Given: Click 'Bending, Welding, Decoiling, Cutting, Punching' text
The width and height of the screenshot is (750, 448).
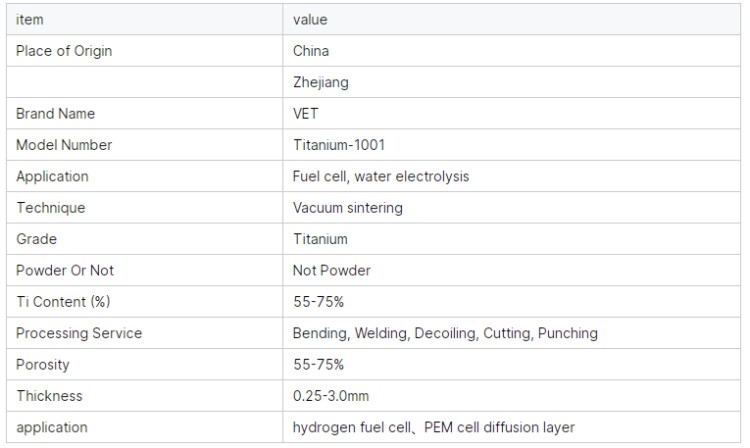Looking at the screenshot, I should point(445,333).
